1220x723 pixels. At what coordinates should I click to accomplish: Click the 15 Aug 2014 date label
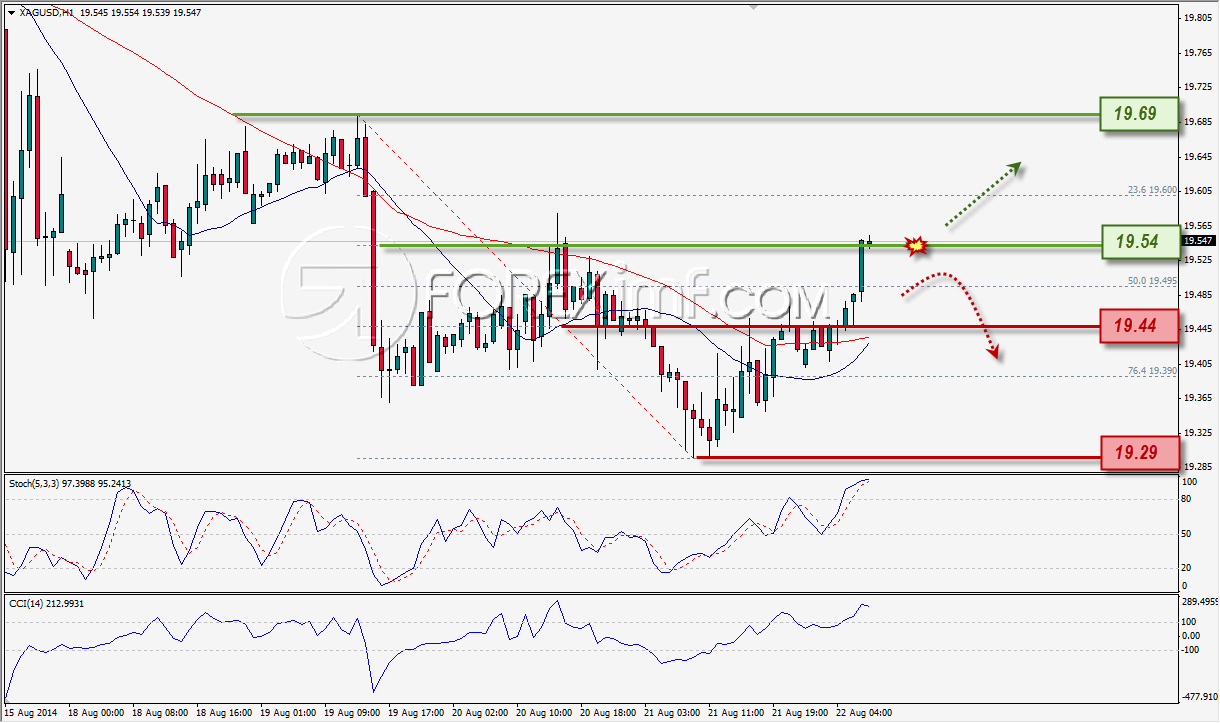[31, 713]
